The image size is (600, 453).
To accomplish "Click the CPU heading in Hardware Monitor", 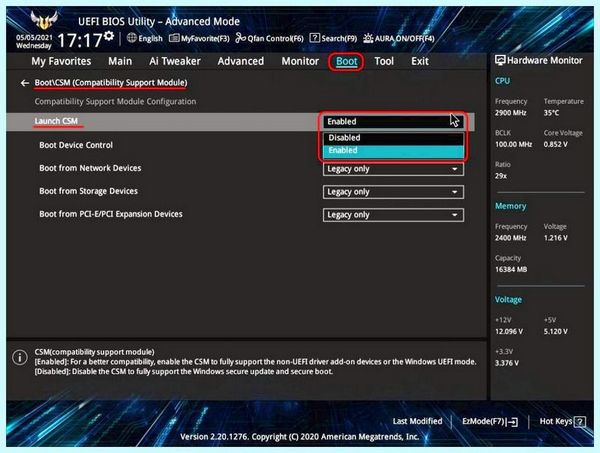I will pyautogui.click(x=502, y=81).
